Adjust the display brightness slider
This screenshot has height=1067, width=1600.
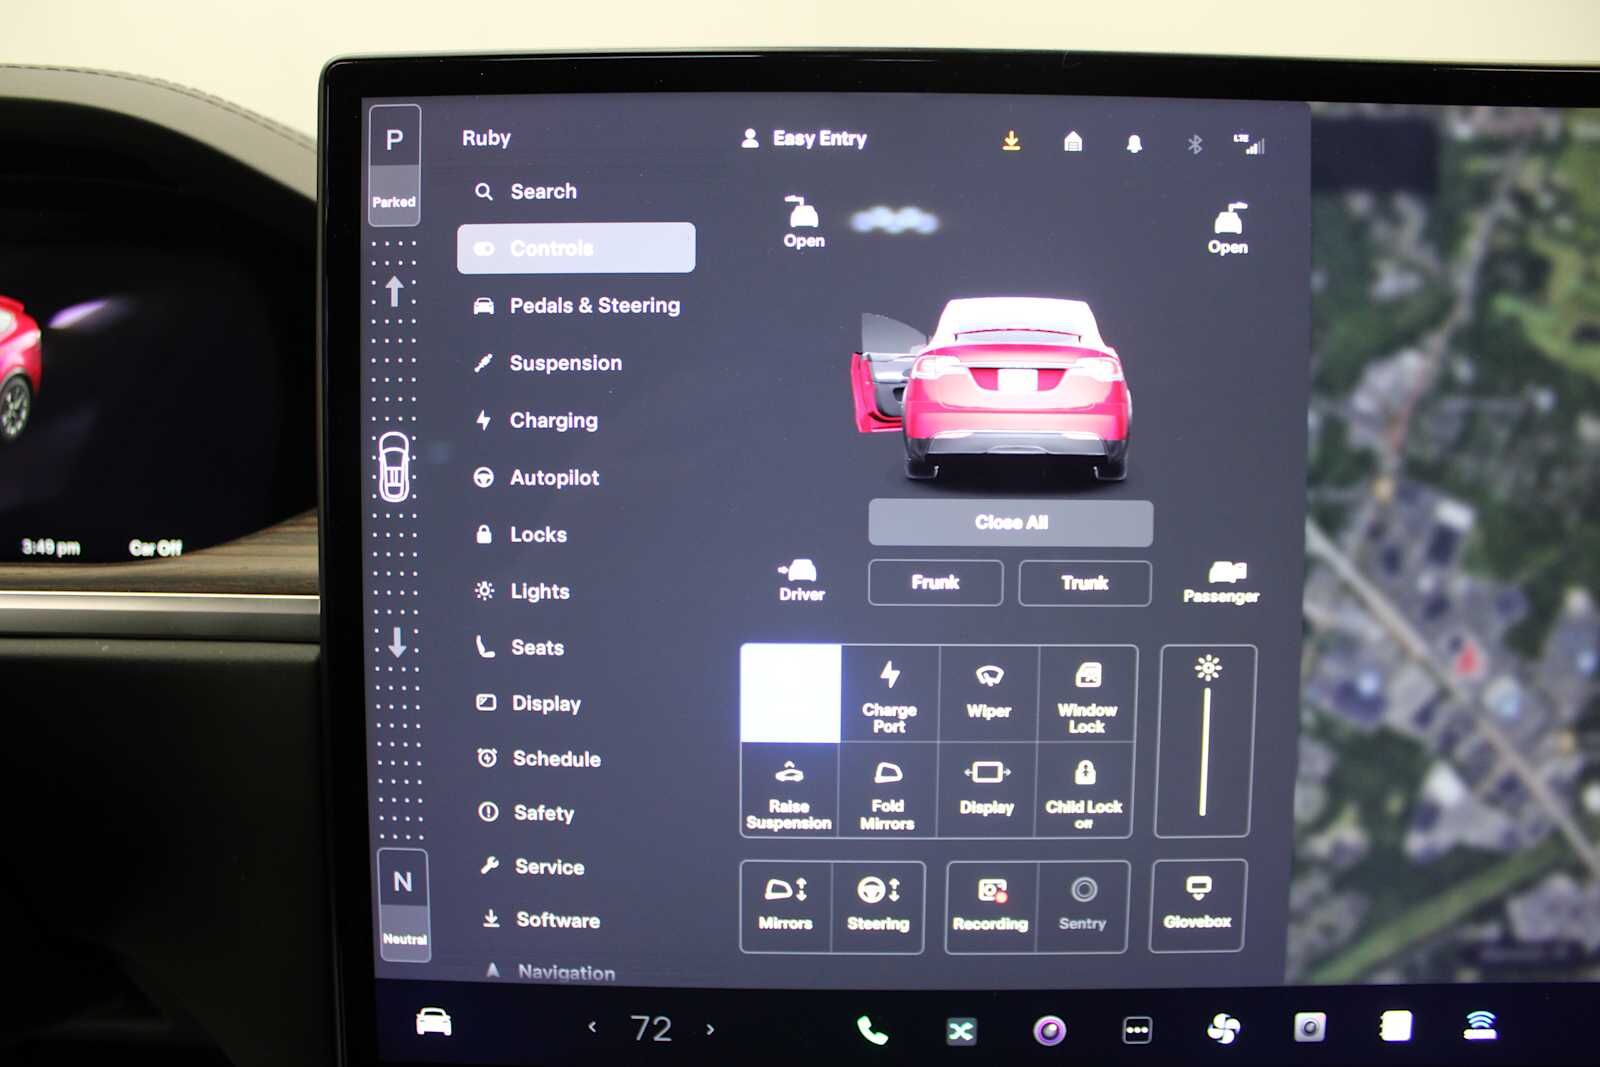[1205, 741]
